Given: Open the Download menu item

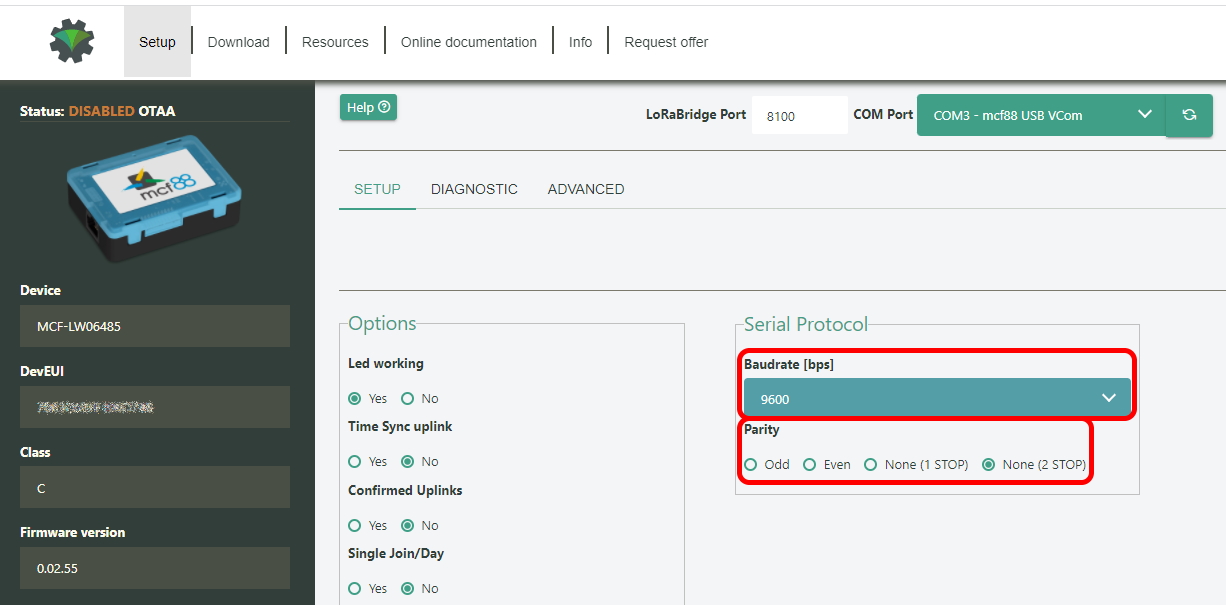Looking at the screenshot, I should point(238,42).
